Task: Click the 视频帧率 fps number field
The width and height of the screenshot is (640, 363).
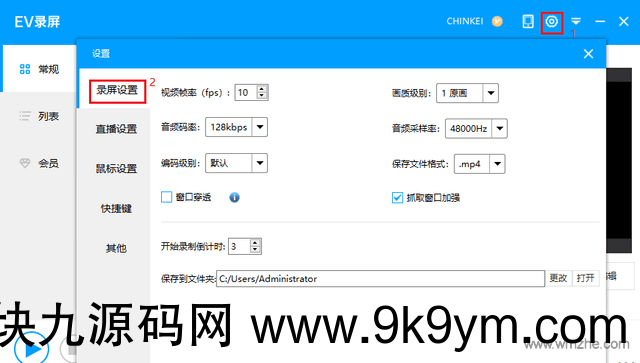Action: (x=246, y=92)
